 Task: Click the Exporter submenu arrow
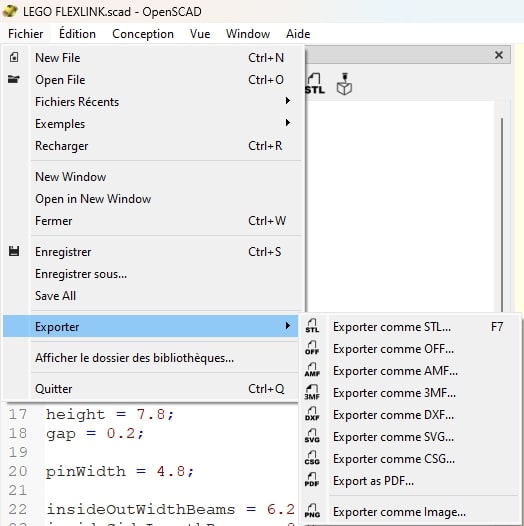click(x=287, y=326)
